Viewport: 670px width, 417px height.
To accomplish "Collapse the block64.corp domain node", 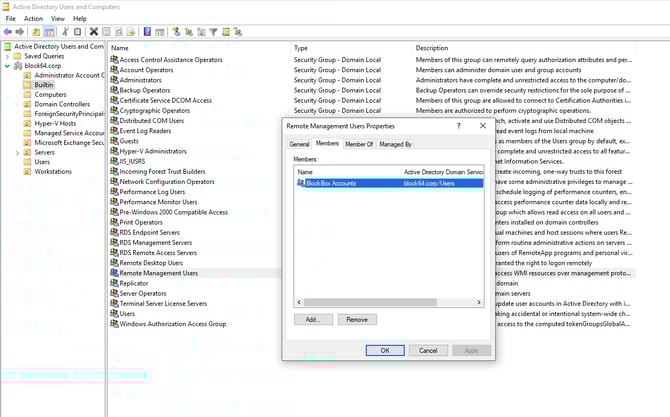I will pyautogui.click(x=8, y=66).
